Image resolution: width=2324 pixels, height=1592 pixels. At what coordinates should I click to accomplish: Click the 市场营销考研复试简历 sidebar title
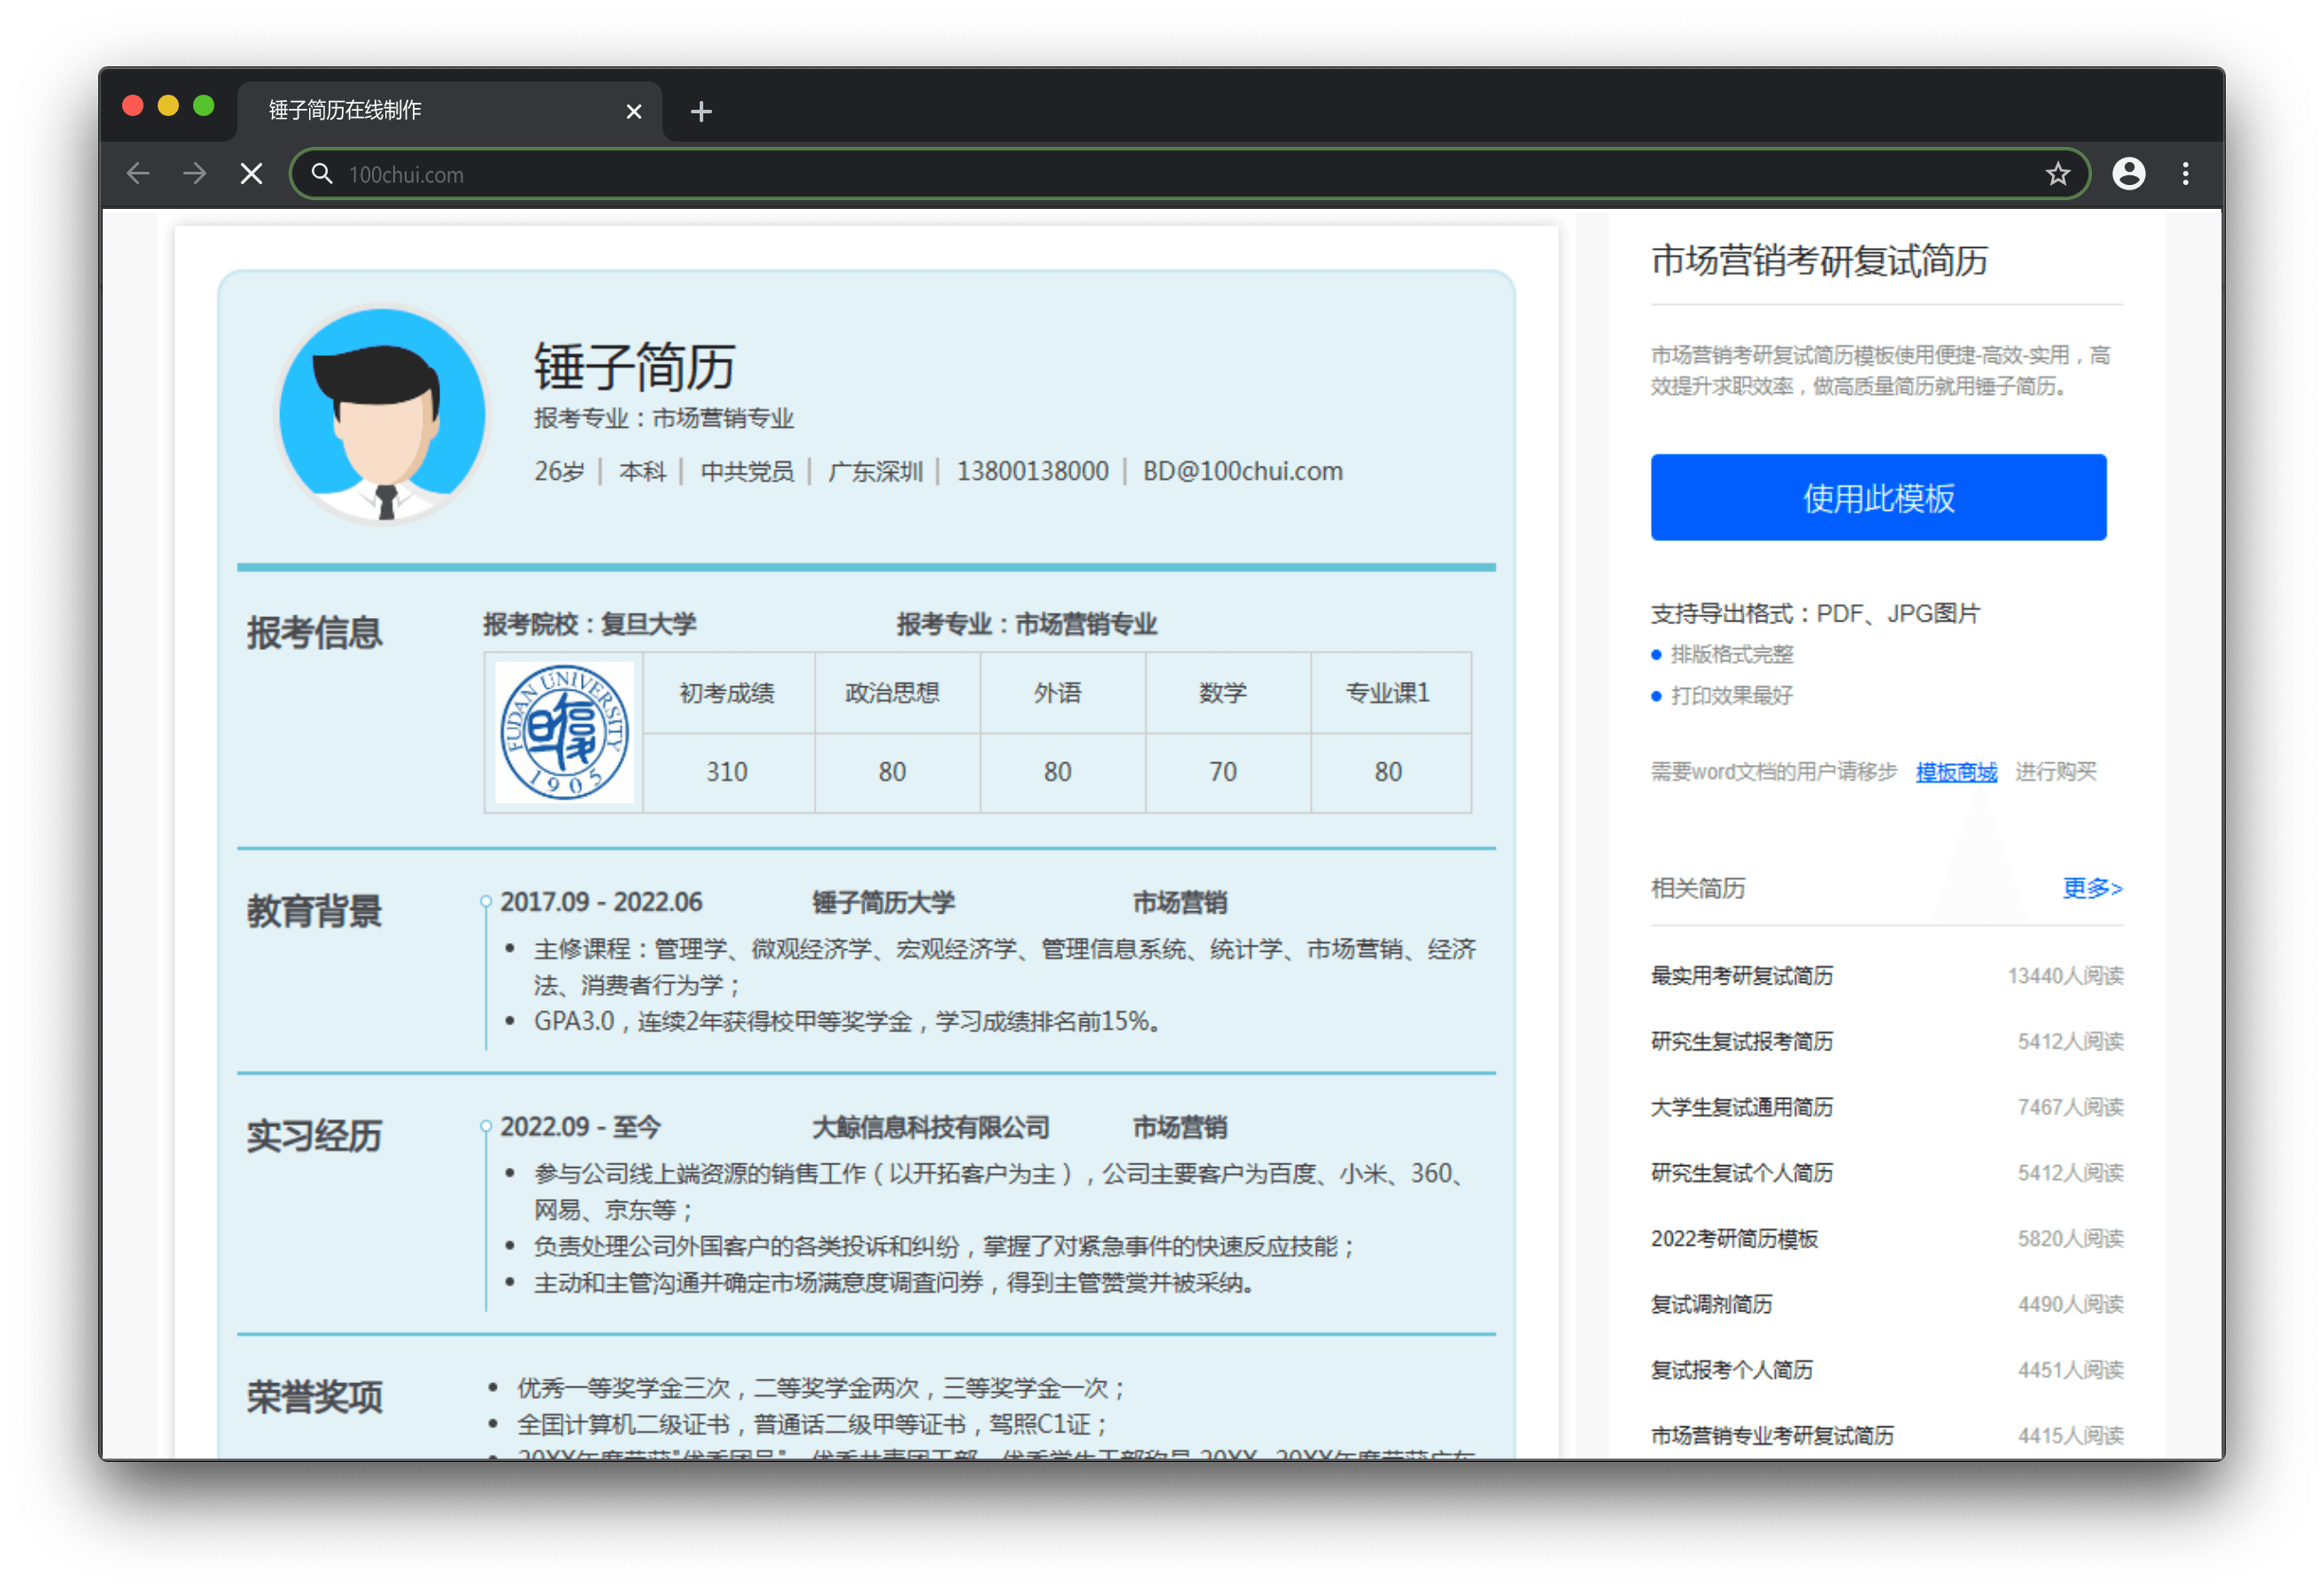click(x=1819, y=261)
